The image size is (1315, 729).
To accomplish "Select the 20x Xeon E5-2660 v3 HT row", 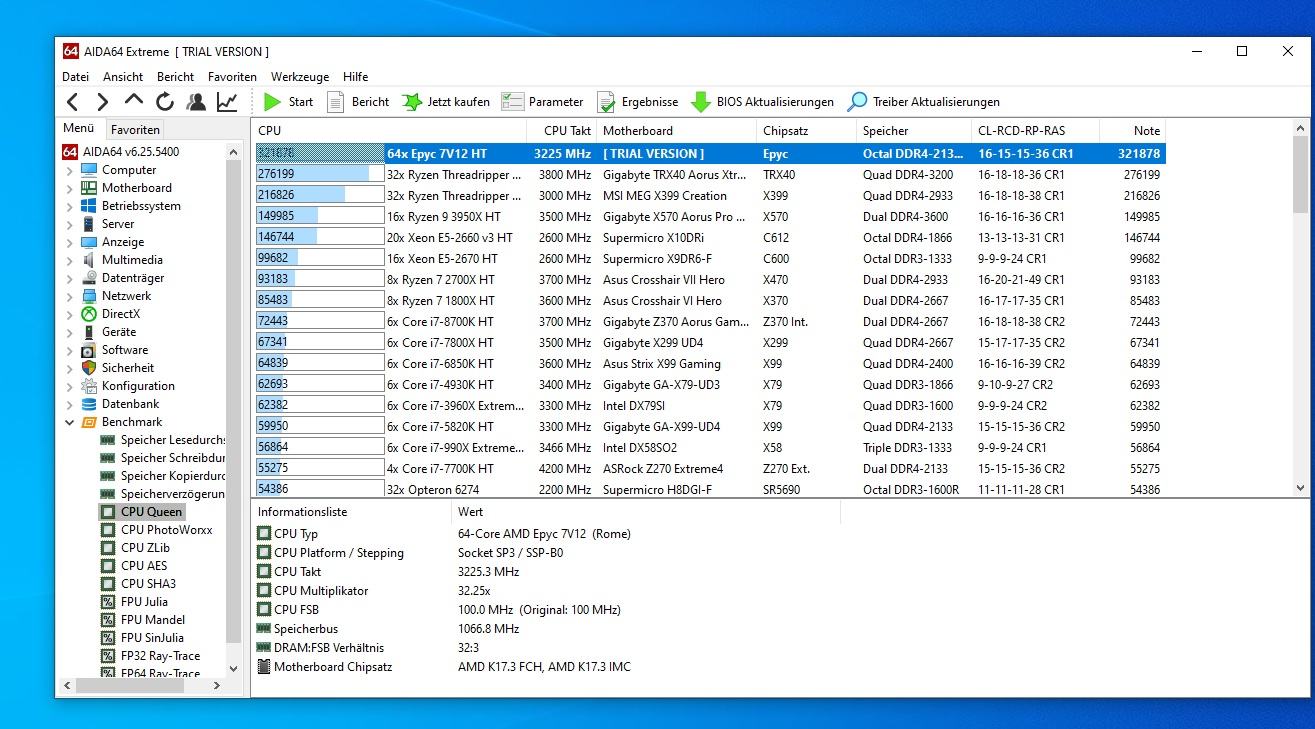I will pyautogui.click(x=710, y=238).
